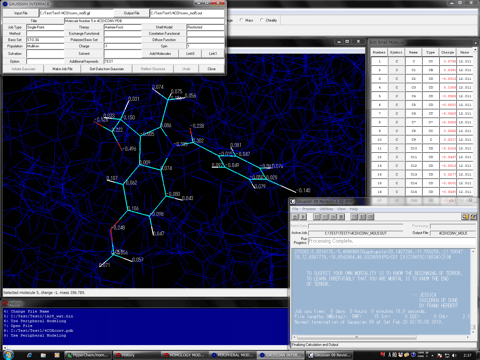Click the -0.140 atom charge label
480x360 pixels.
tap(303, 190)
